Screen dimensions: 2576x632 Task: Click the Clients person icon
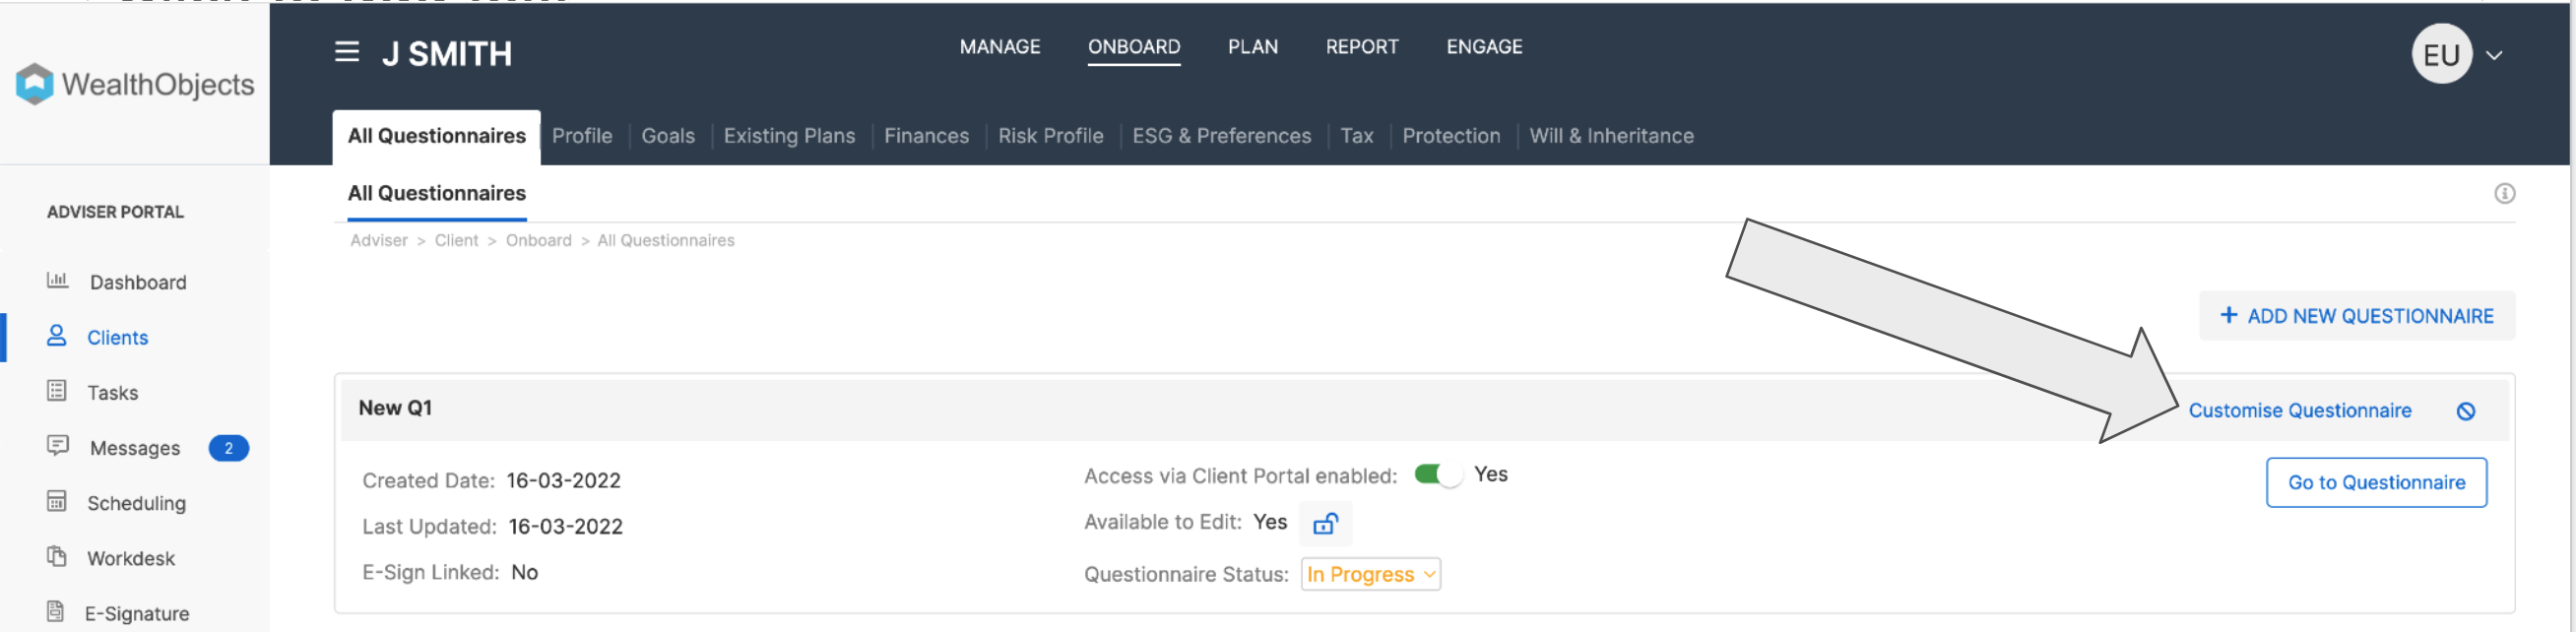pyautogui.click(x=57, y=336)
